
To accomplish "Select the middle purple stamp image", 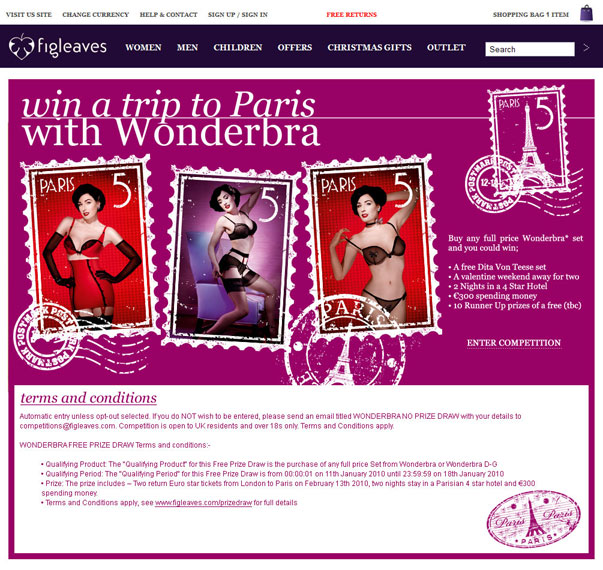I will (x=232, y=257).
